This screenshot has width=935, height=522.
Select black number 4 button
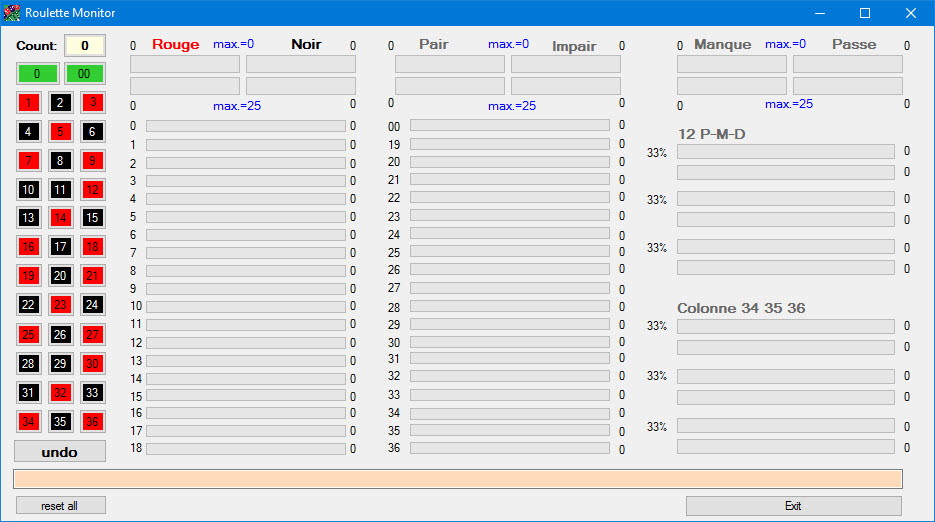point(28,131)
